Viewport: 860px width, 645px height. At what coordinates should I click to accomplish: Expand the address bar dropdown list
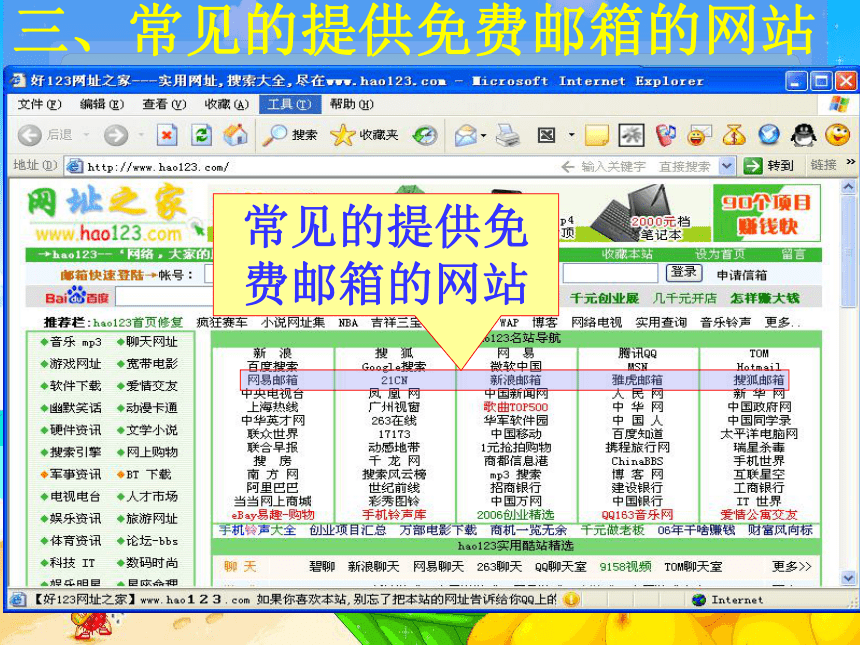727,166
